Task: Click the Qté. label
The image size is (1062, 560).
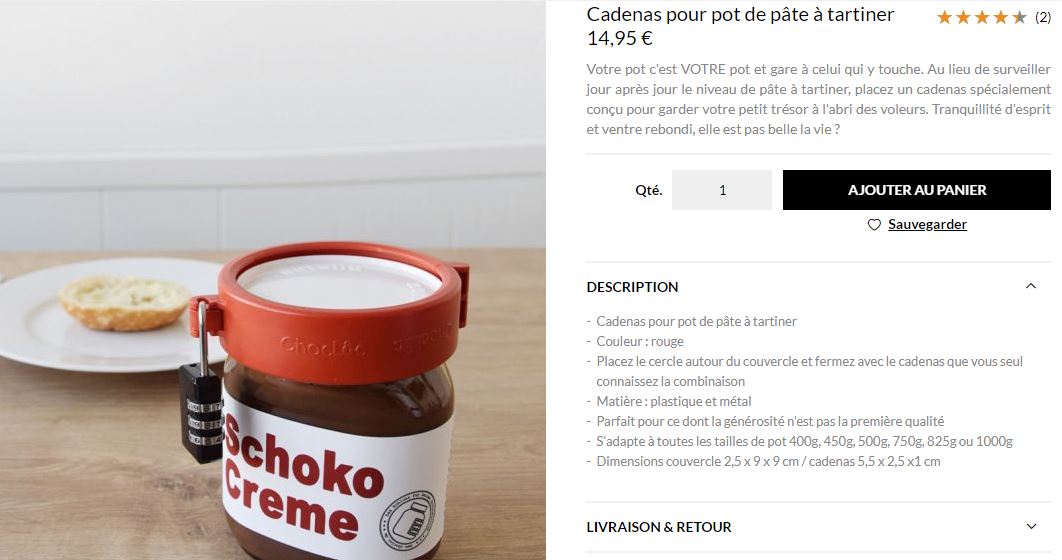Action: point(648,190)
